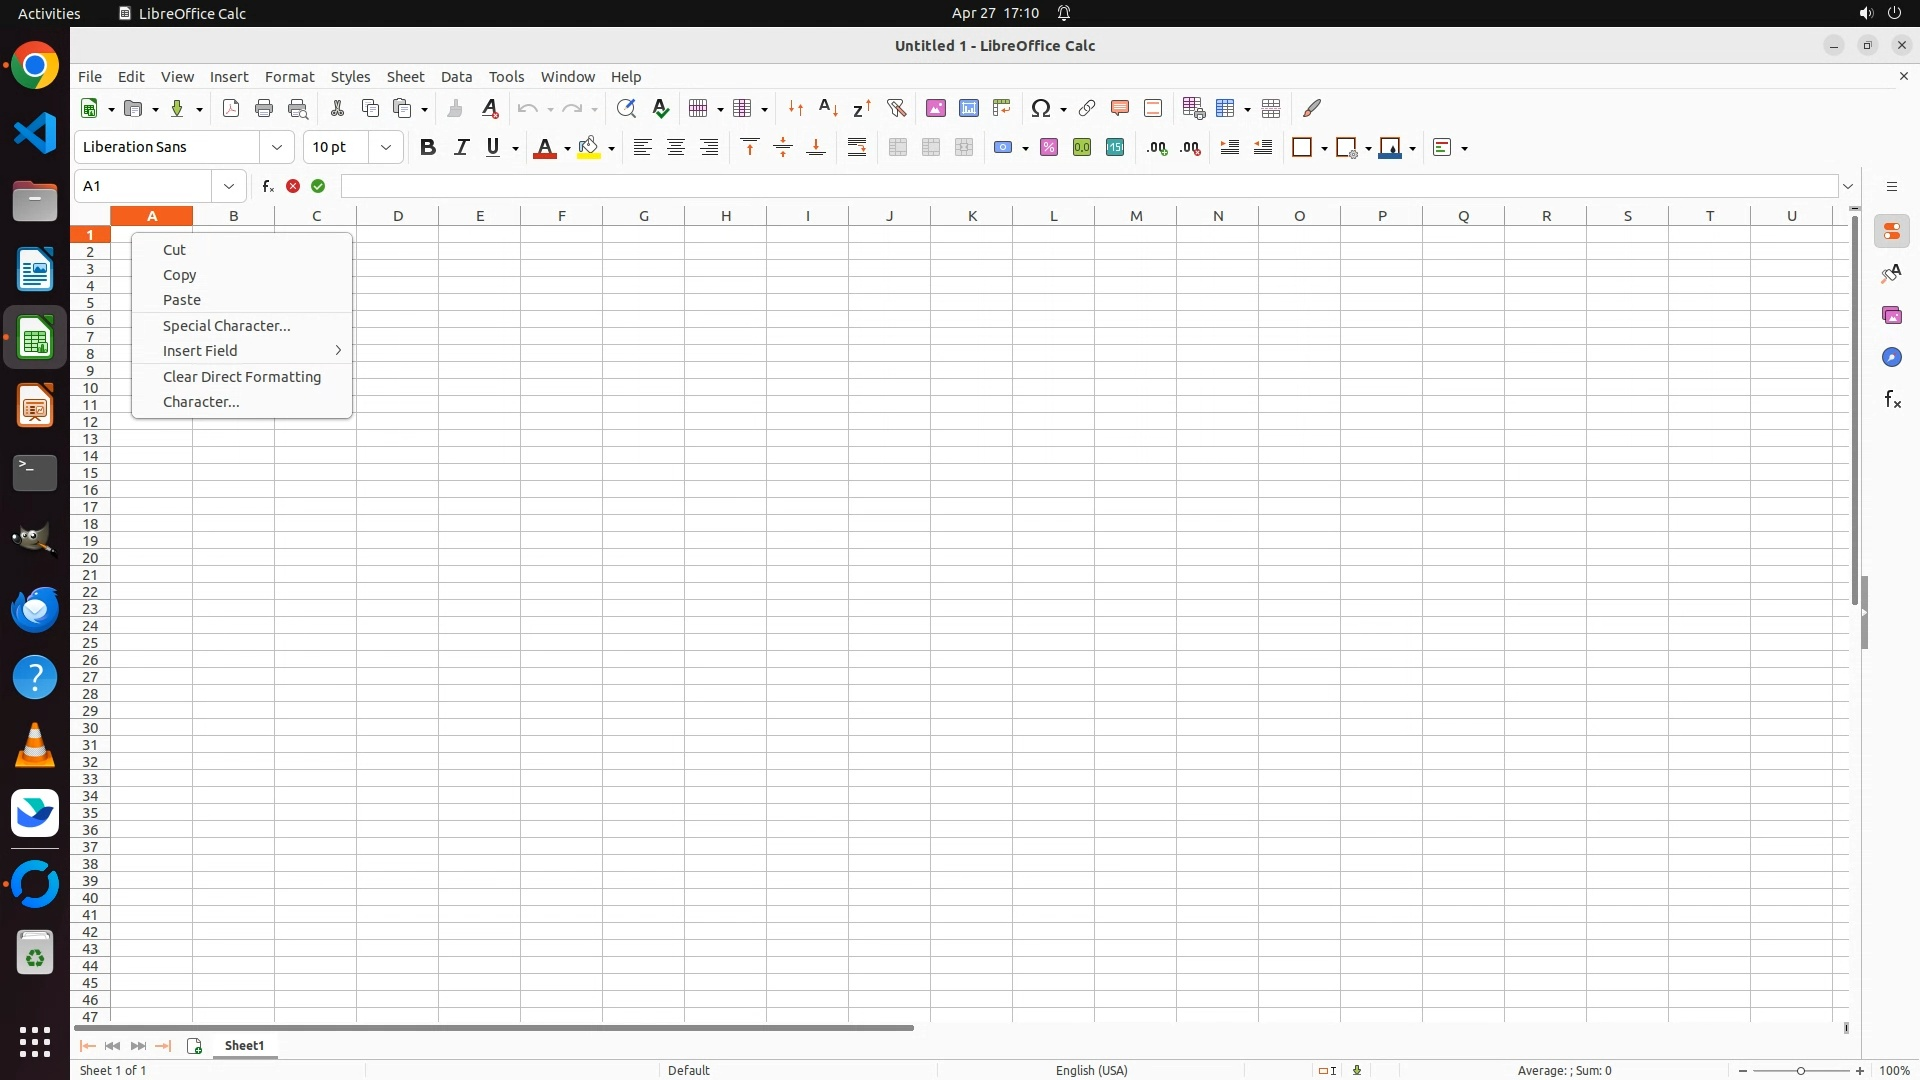Click Clear Direct Formatting entry

pos(242,377)
